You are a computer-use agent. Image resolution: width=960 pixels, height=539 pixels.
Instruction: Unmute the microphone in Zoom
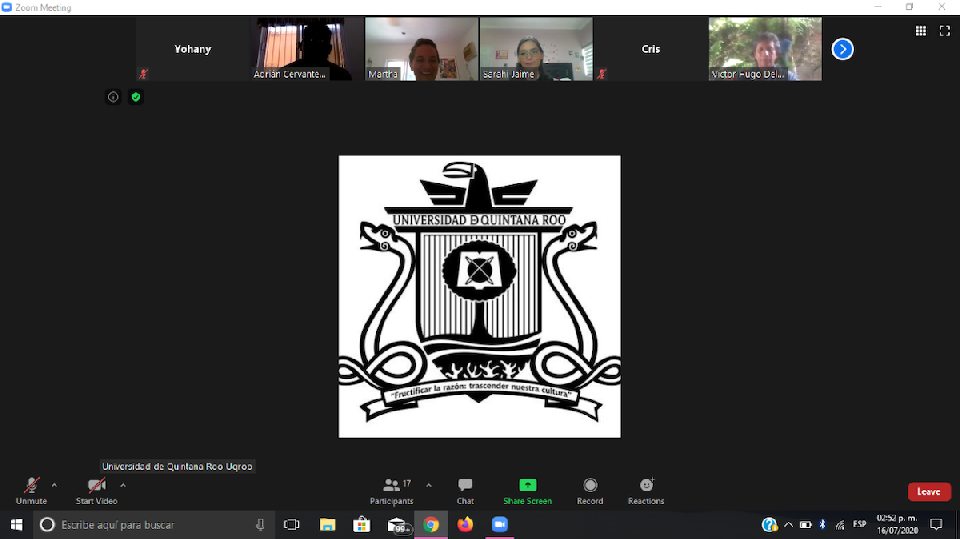tap(31, 491)
